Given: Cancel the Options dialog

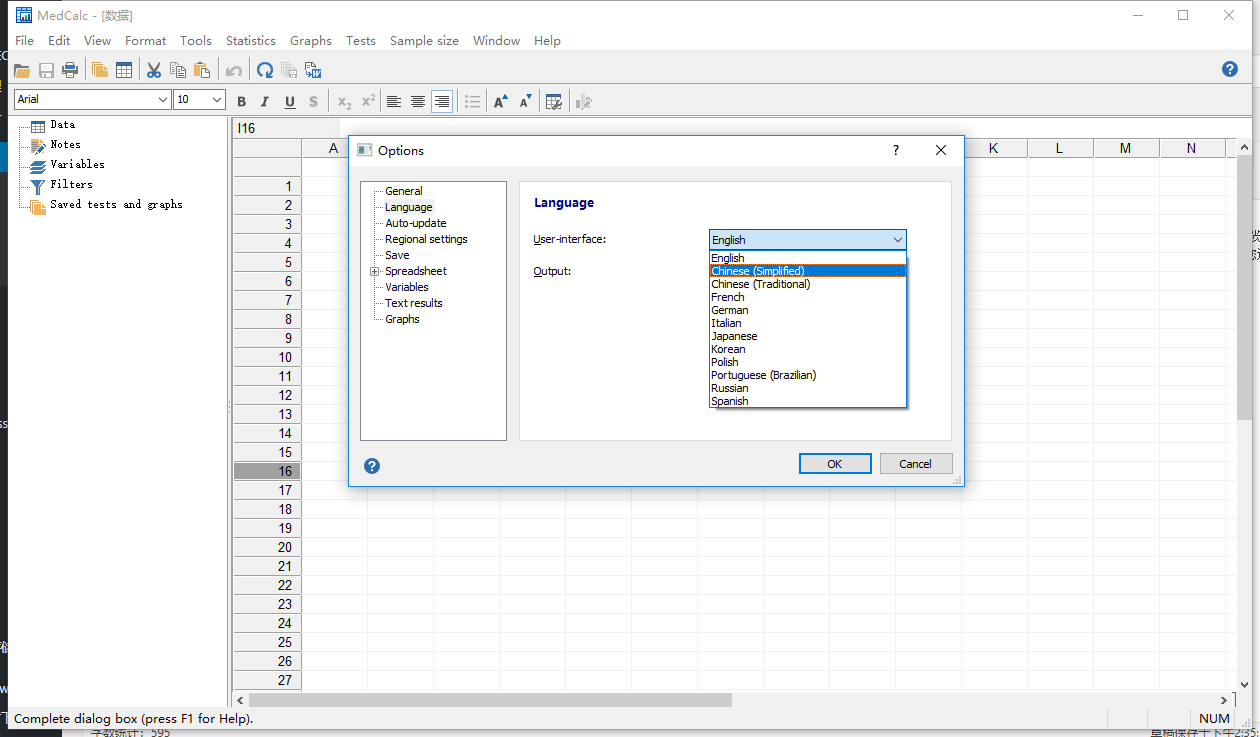Looking at the screenshot, I should point(916,464).
